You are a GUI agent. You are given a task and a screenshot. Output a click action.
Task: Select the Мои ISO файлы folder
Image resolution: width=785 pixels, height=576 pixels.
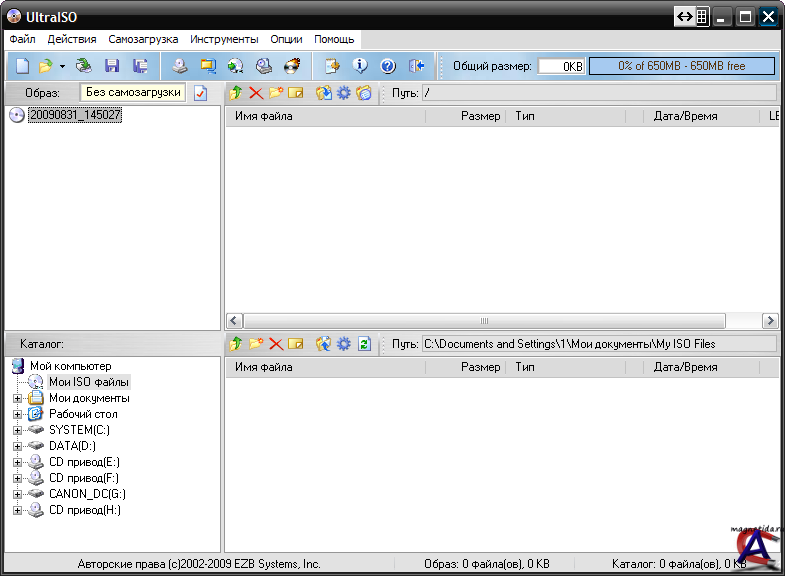[x=88, y=382]
